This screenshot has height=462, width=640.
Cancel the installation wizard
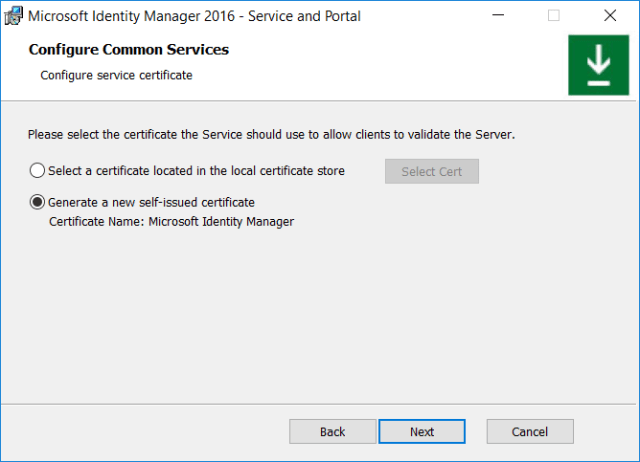(530, 432)
